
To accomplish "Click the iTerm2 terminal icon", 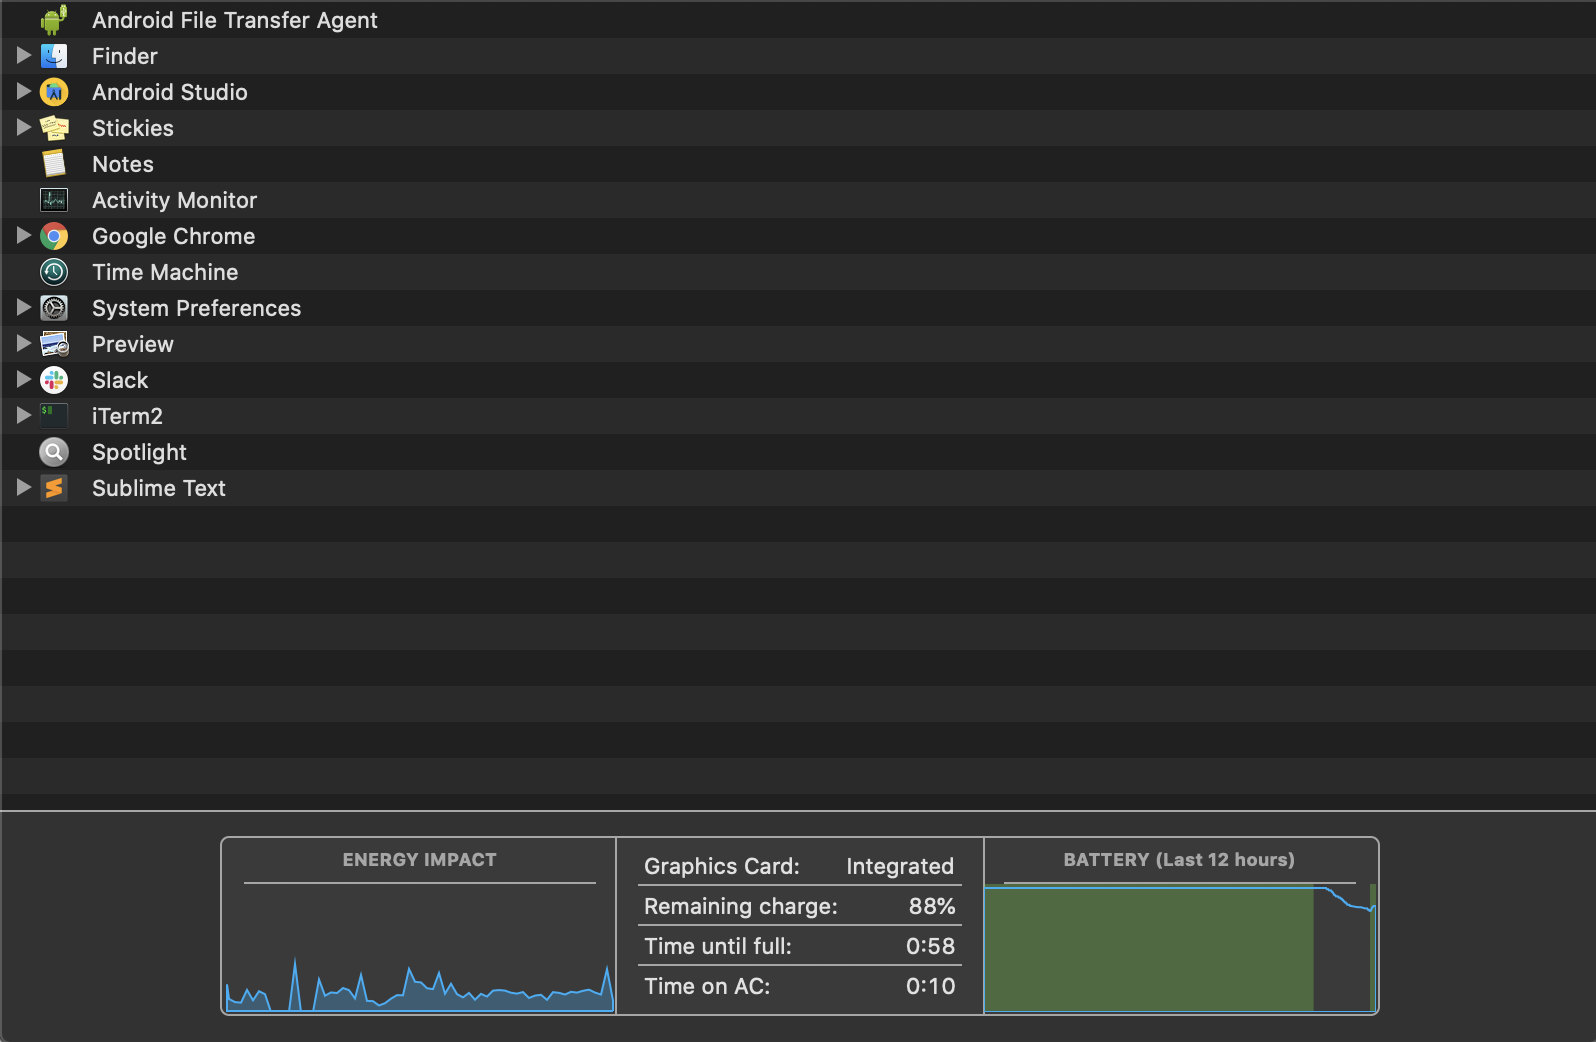I will click(54, 416).
